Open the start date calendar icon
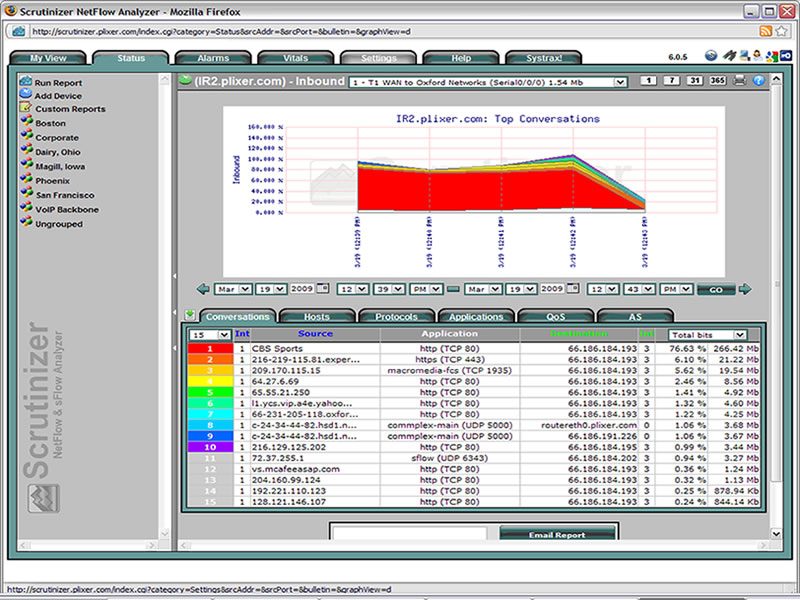This screenshot has height=600, width=800. [x=323, y=288]
